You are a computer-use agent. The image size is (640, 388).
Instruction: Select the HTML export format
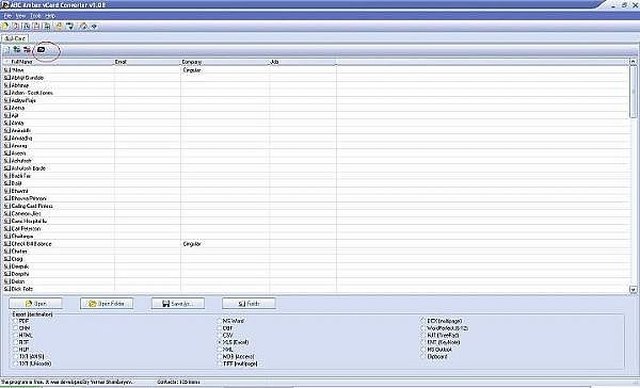(x=22, y=335)
